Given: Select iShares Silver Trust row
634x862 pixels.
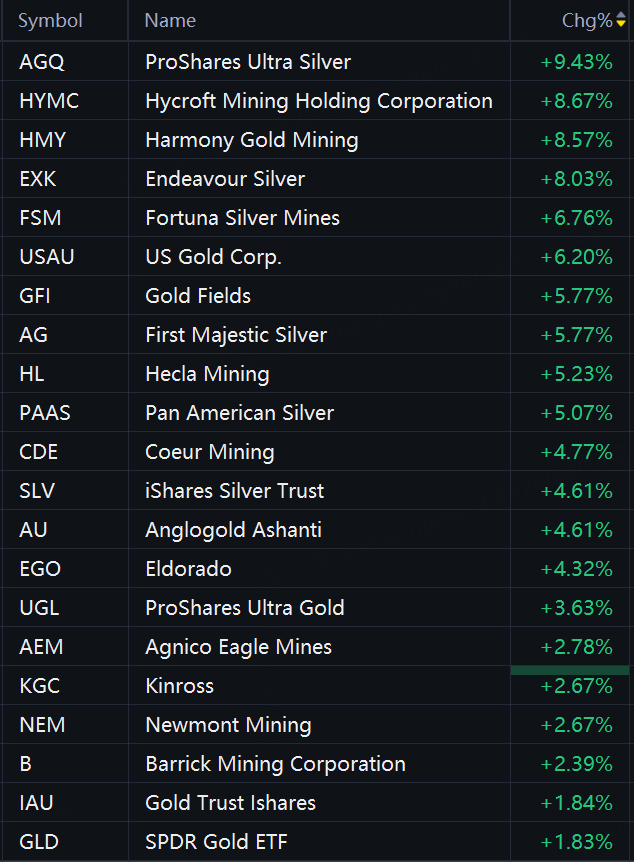Looking at the screenshot, I should 234,491.
